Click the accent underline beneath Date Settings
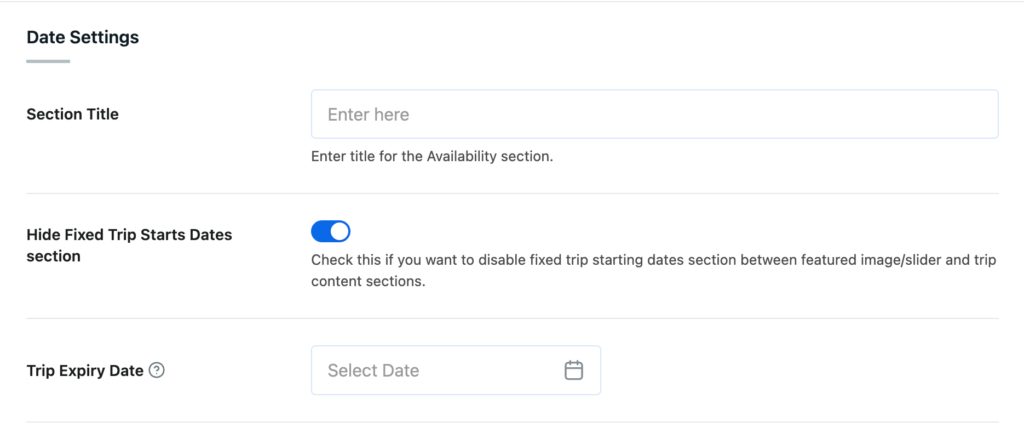 tap(48, 62)
